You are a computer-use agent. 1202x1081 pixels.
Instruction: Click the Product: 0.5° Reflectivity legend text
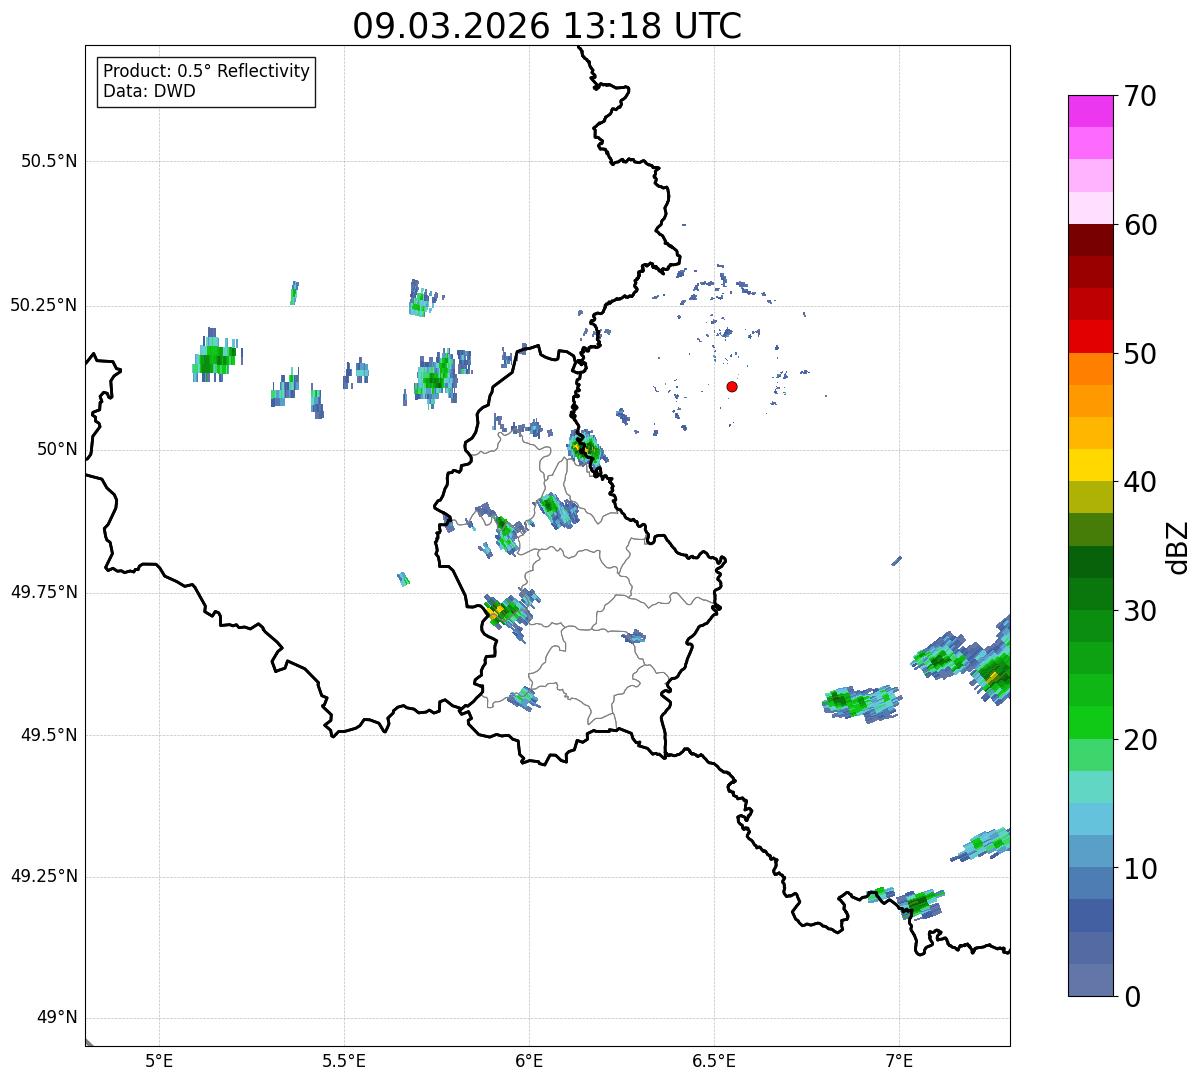coord(206,71)
